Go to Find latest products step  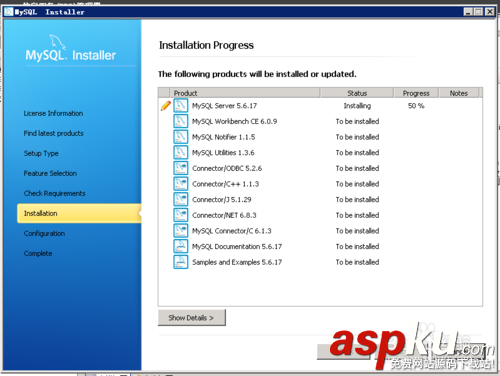(x=54, y=133)
